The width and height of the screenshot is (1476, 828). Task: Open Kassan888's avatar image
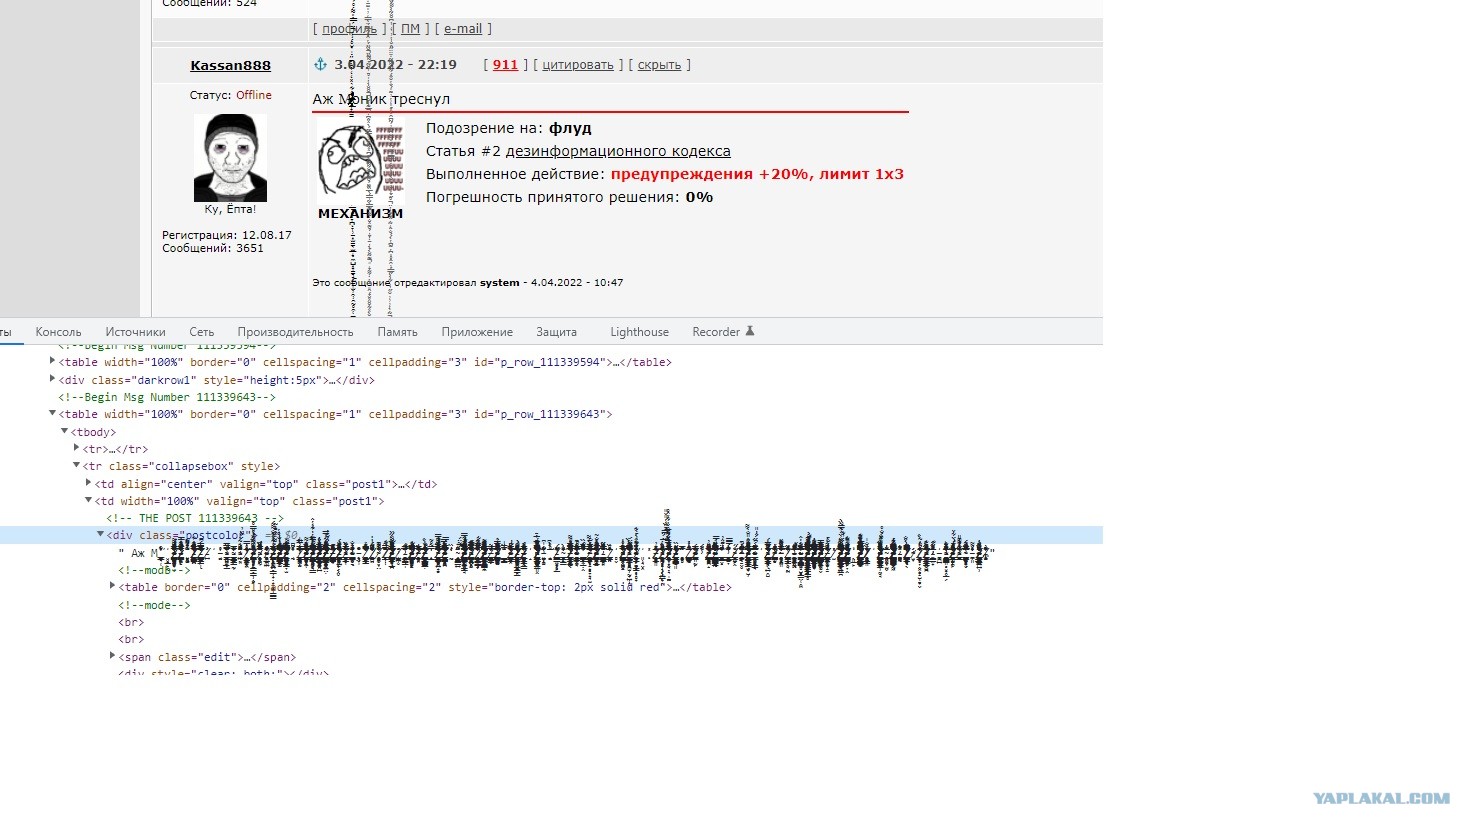click(230, 158)
